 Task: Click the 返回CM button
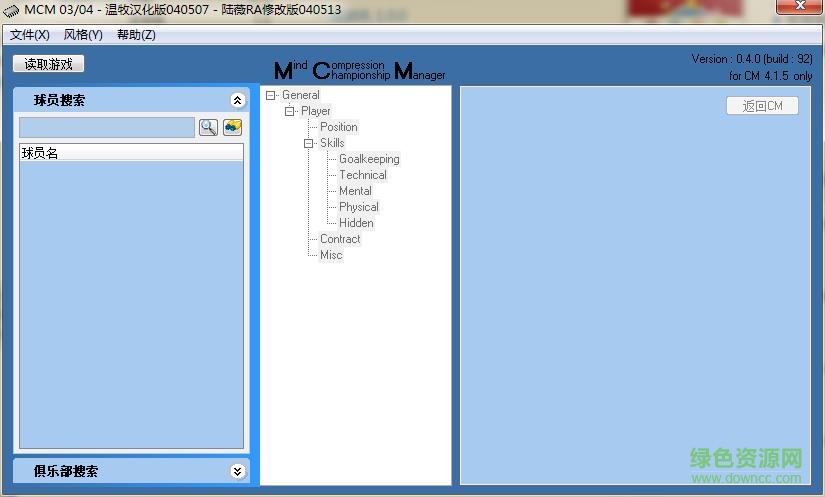coord(762,106)
